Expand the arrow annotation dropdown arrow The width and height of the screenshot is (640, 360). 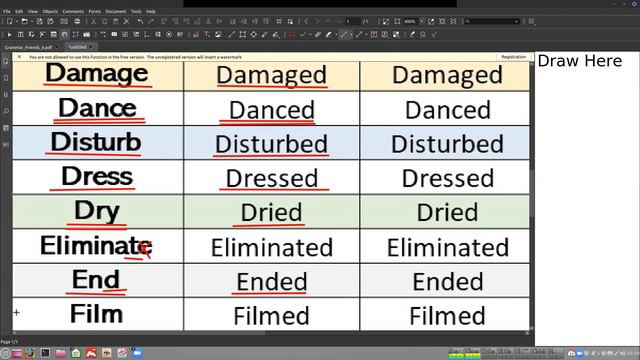[366, 35]
